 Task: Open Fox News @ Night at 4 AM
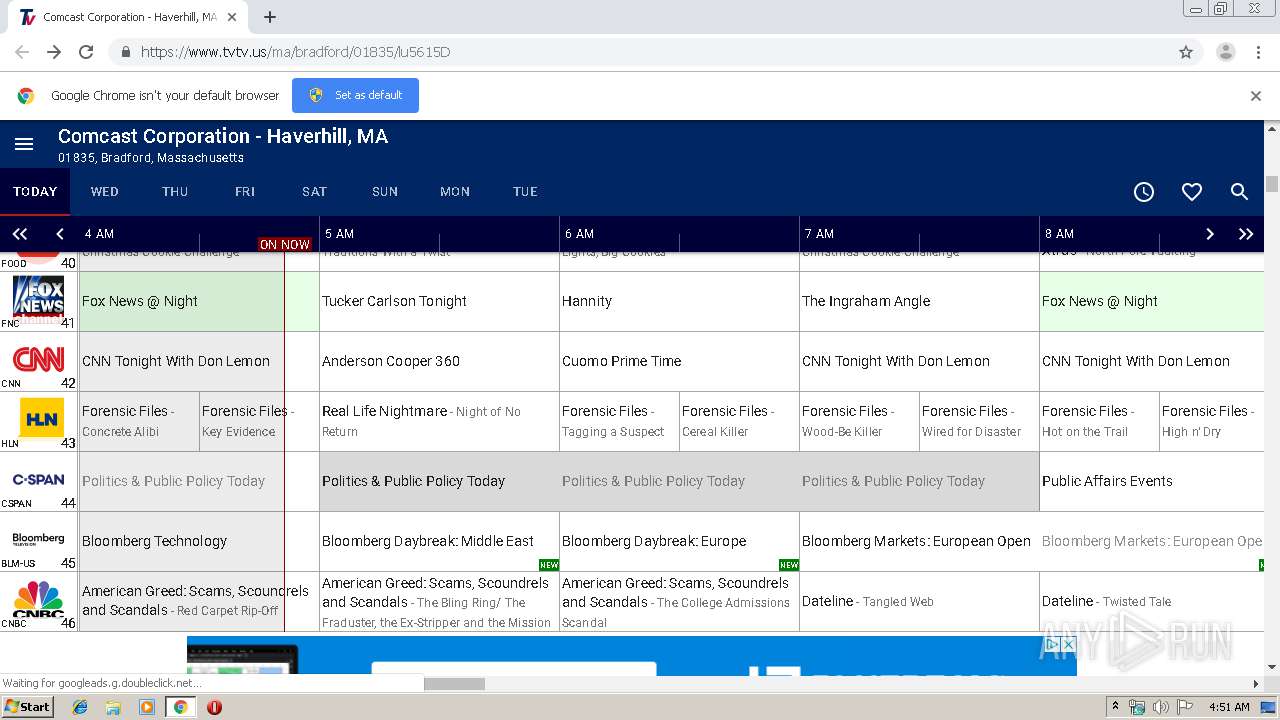click(199, 301)
